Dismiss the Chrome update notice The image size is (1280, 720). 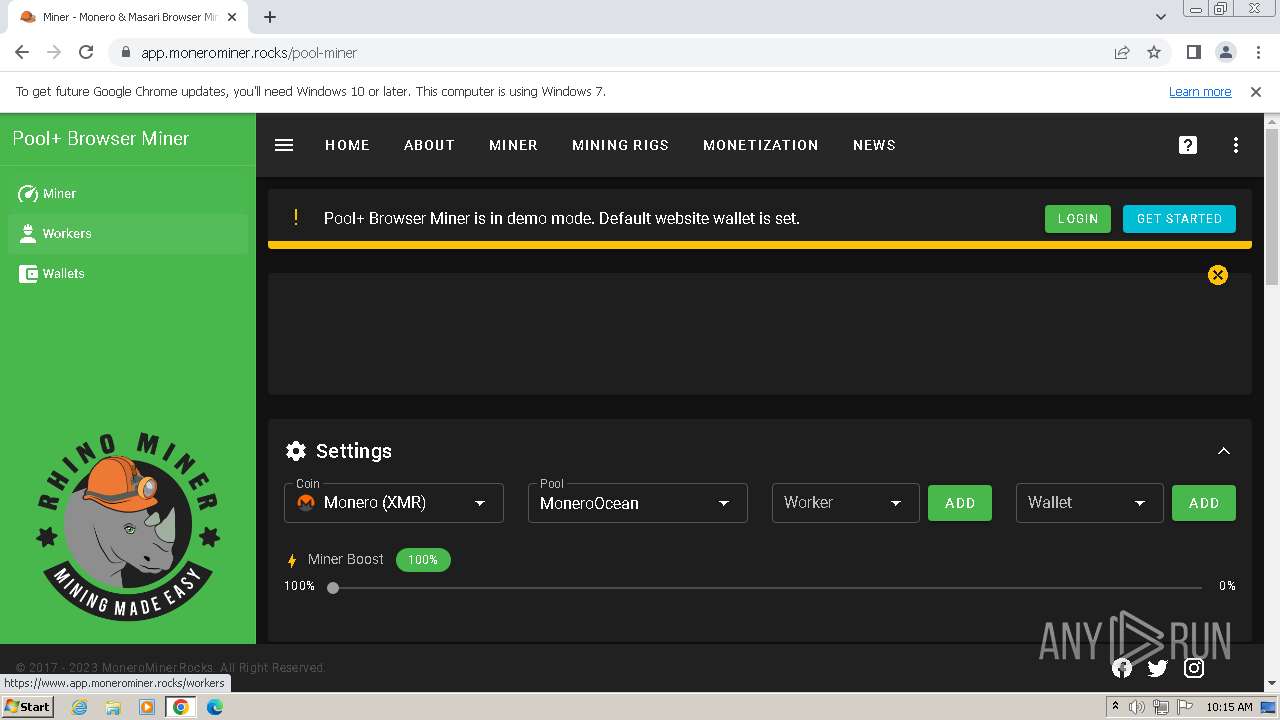pyautogui.click(x=1256, y=92)
